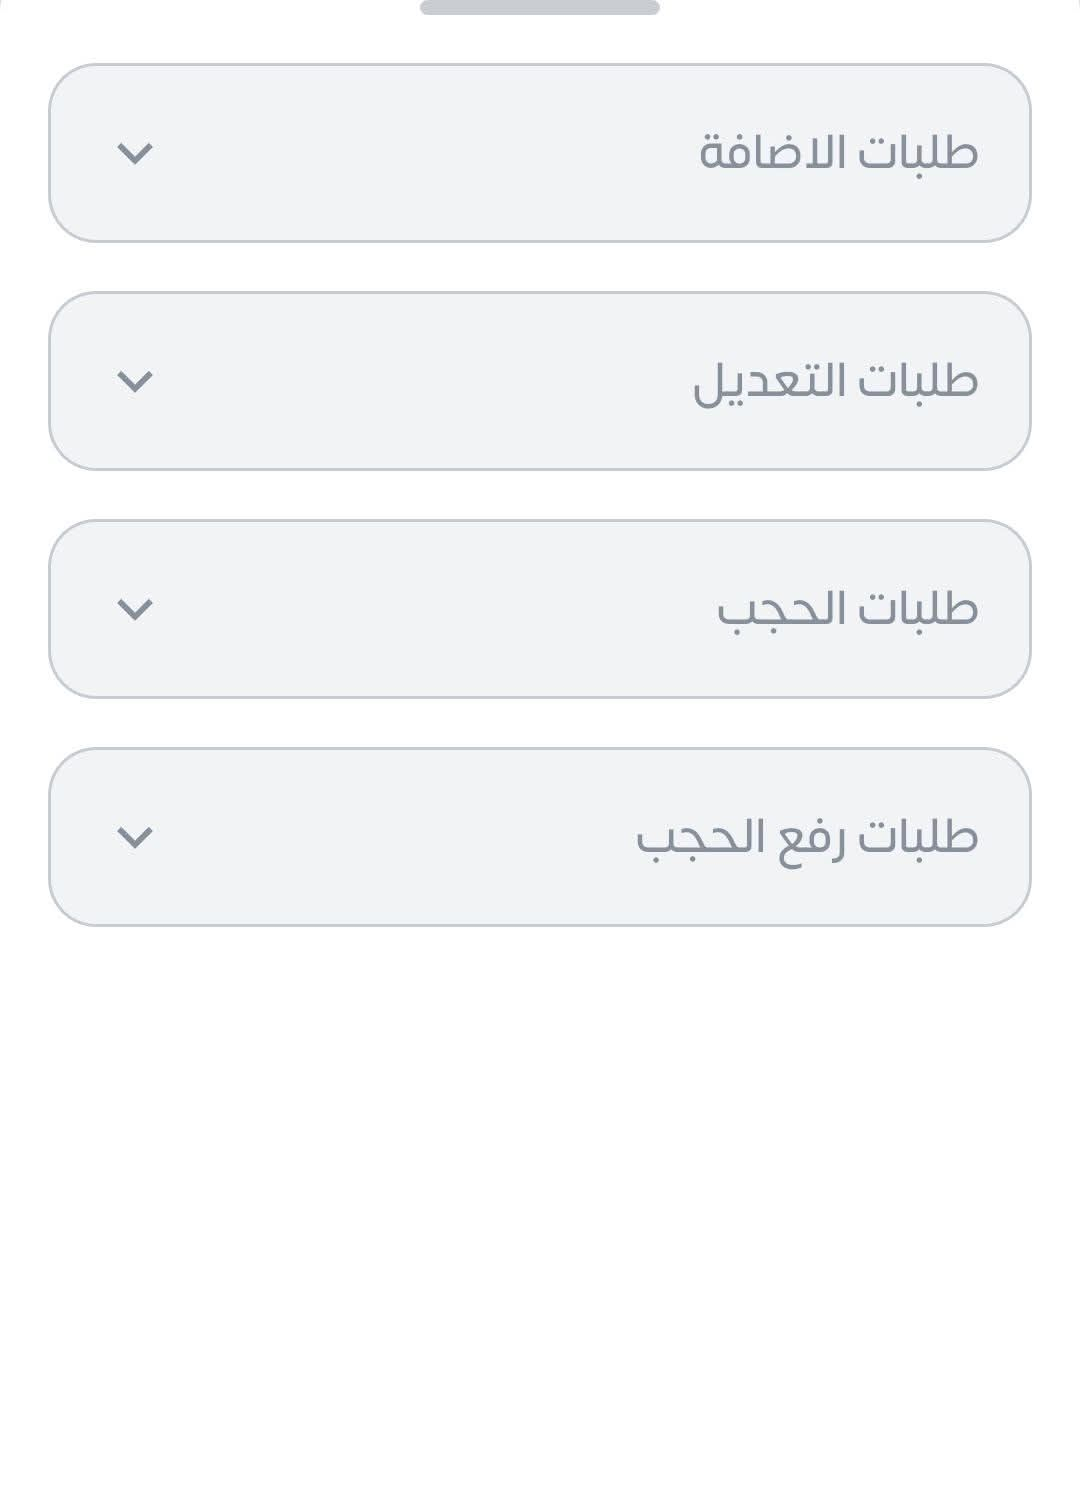Click the طلبات التعديل label text
1080x1490 pixels.
pos(835,381)
